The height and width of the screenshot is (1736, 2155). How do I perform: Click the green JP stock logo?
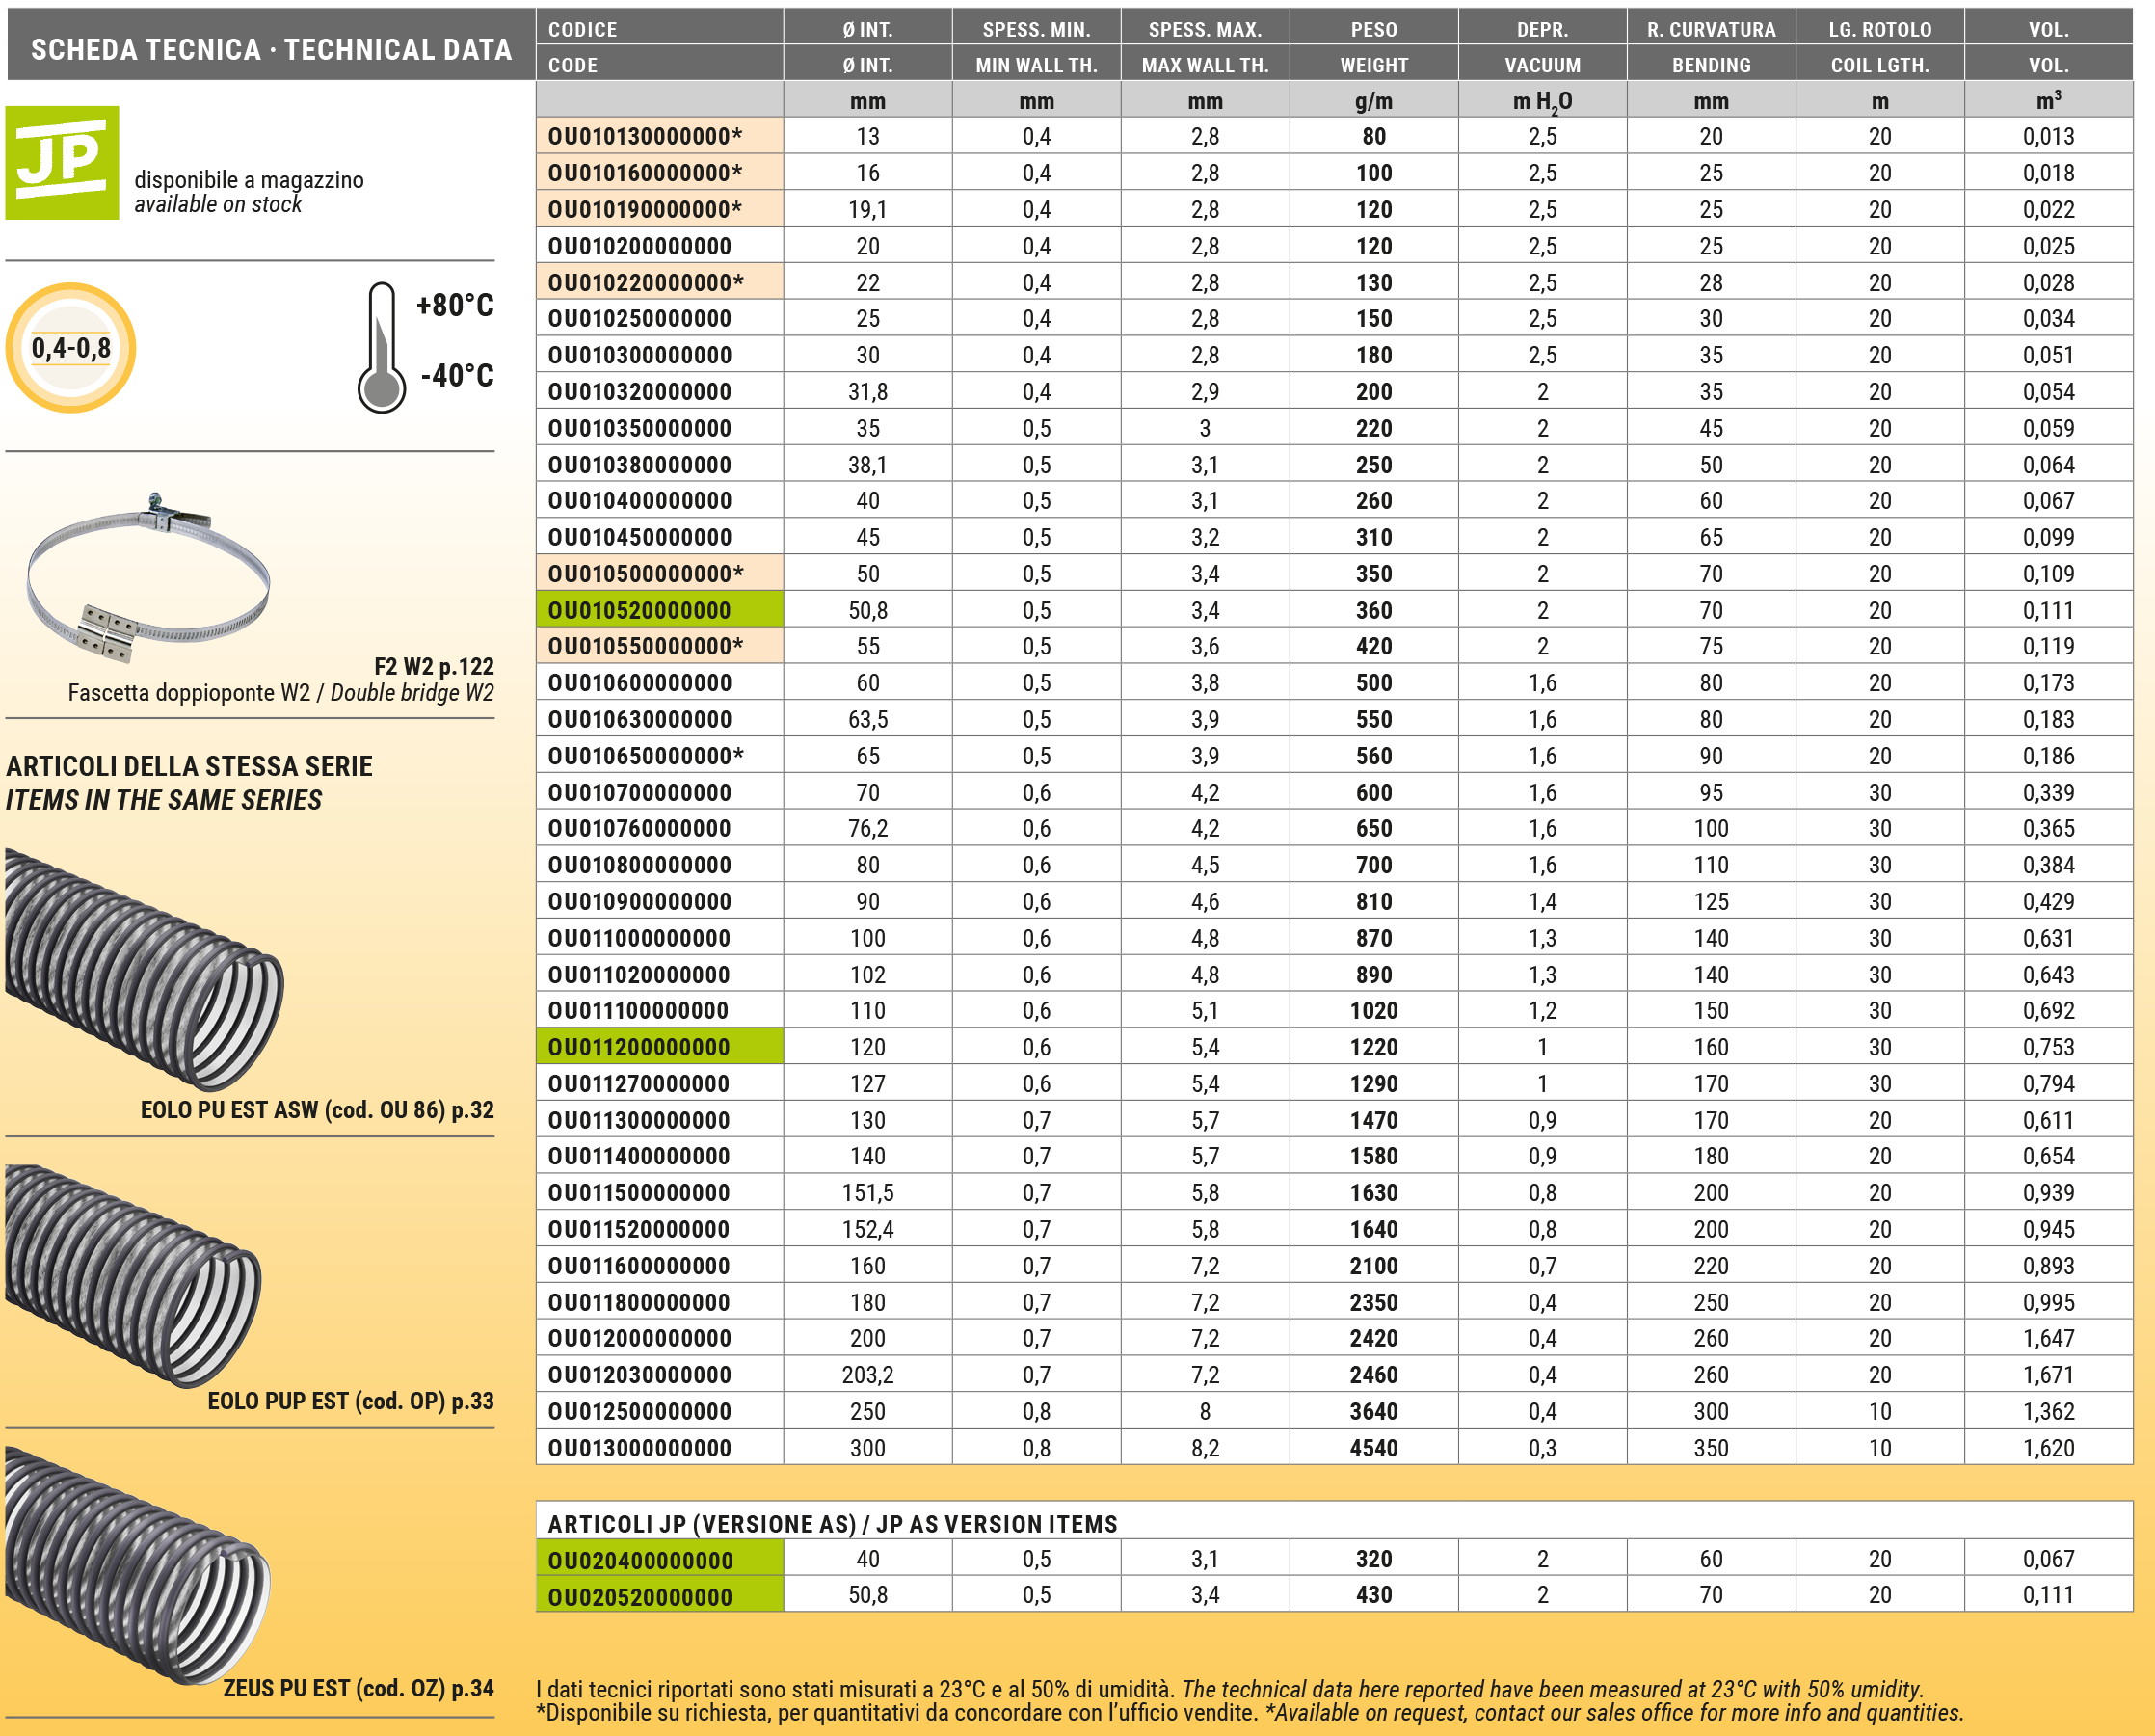(62, 162)
